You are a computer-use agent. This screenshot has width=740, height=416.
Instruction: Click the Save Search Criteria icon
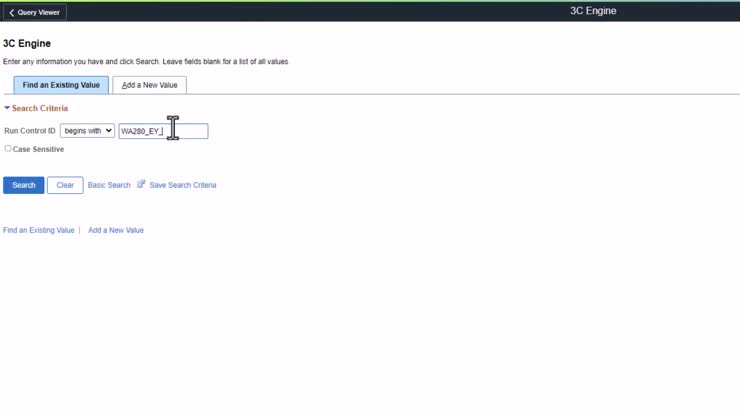click(x=141, y=184)
